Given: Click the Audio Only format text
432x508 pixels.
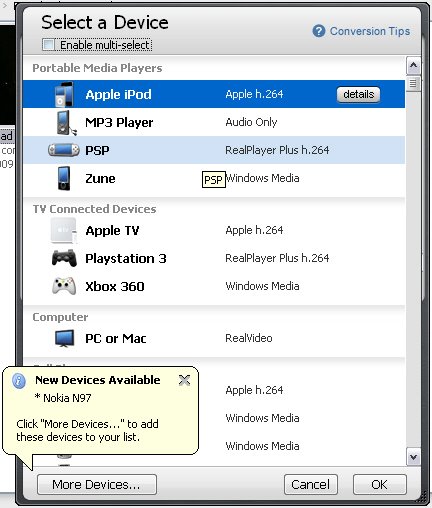Looking at the screenshot, I should point(251,122).
